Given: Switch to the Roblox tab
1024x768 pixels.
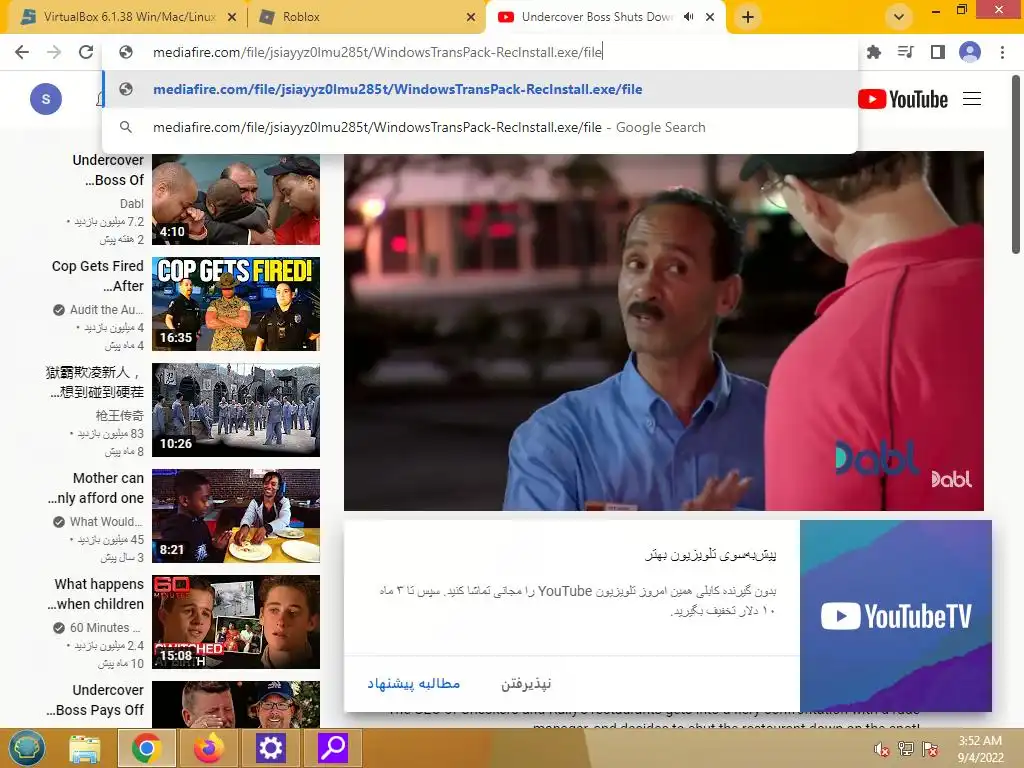Looking at the screenshot, I should pos(366,17).
